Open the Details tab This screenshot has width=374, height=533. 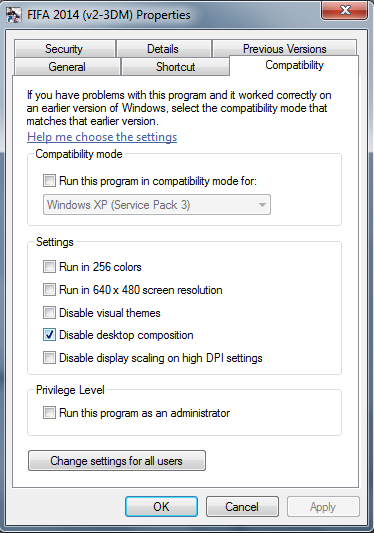pos(163,49)
